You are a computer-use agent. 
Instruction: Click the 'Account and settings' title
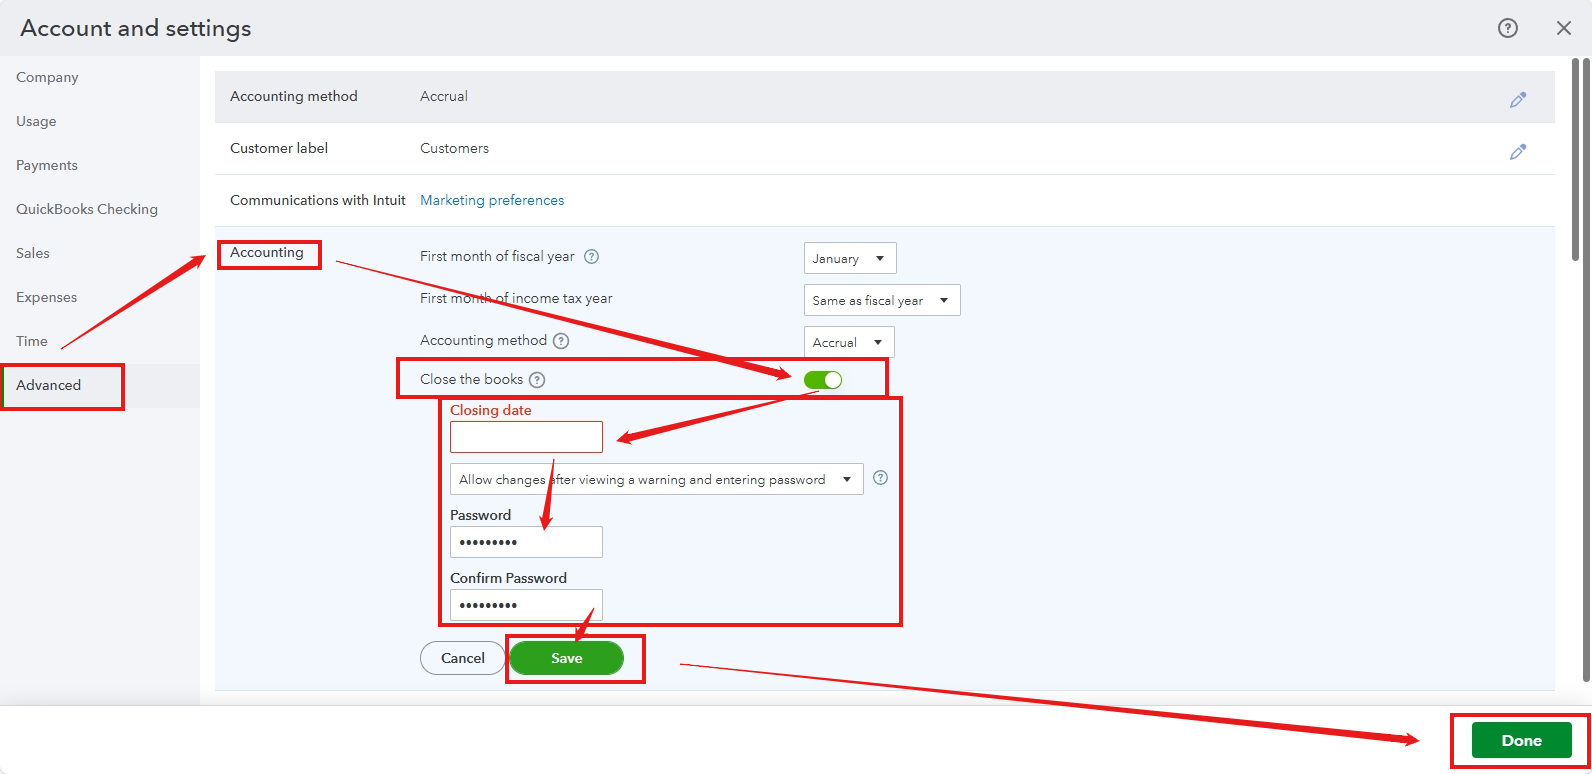pos(136,28)
